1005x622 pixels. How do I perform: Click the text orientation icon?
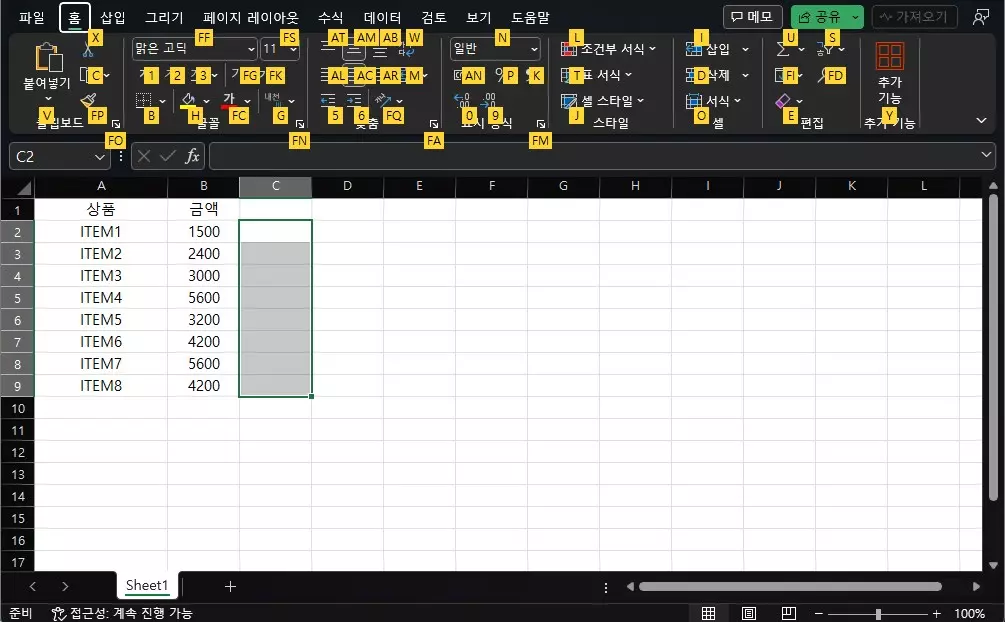[383, 100]
